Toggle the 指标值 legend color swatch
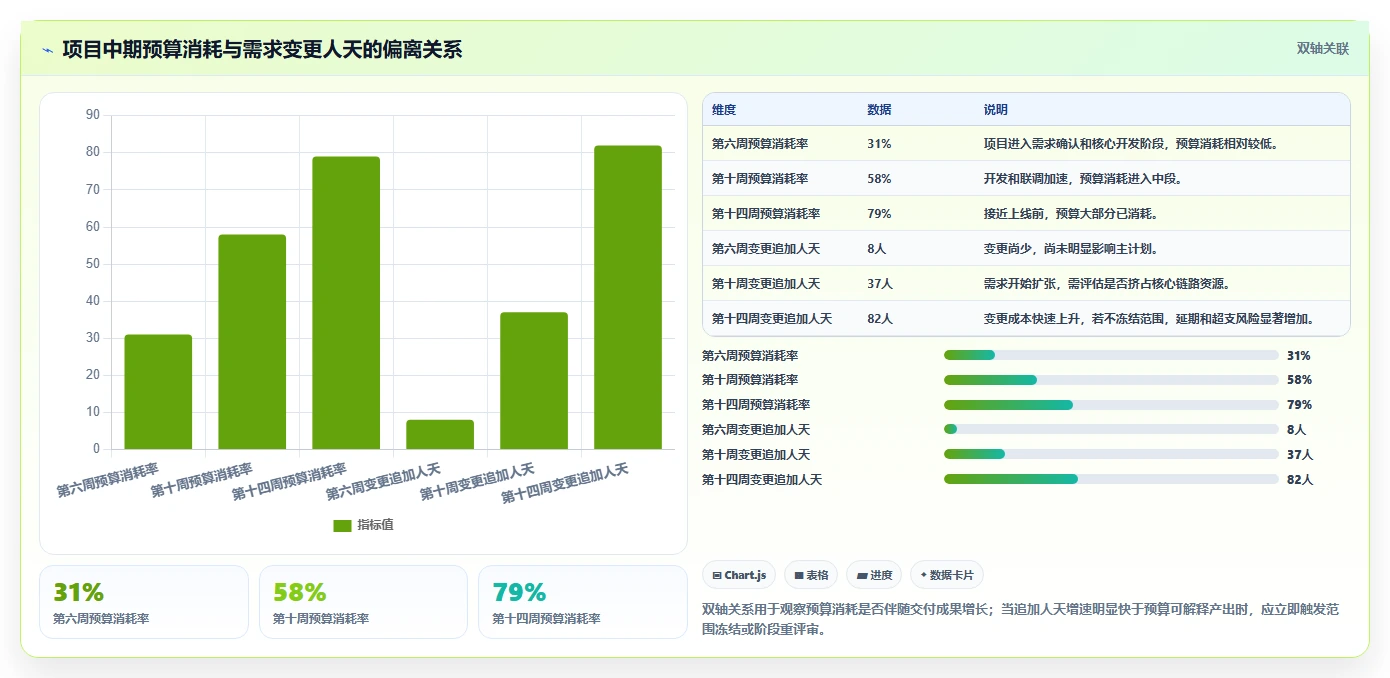 (342, 525)
